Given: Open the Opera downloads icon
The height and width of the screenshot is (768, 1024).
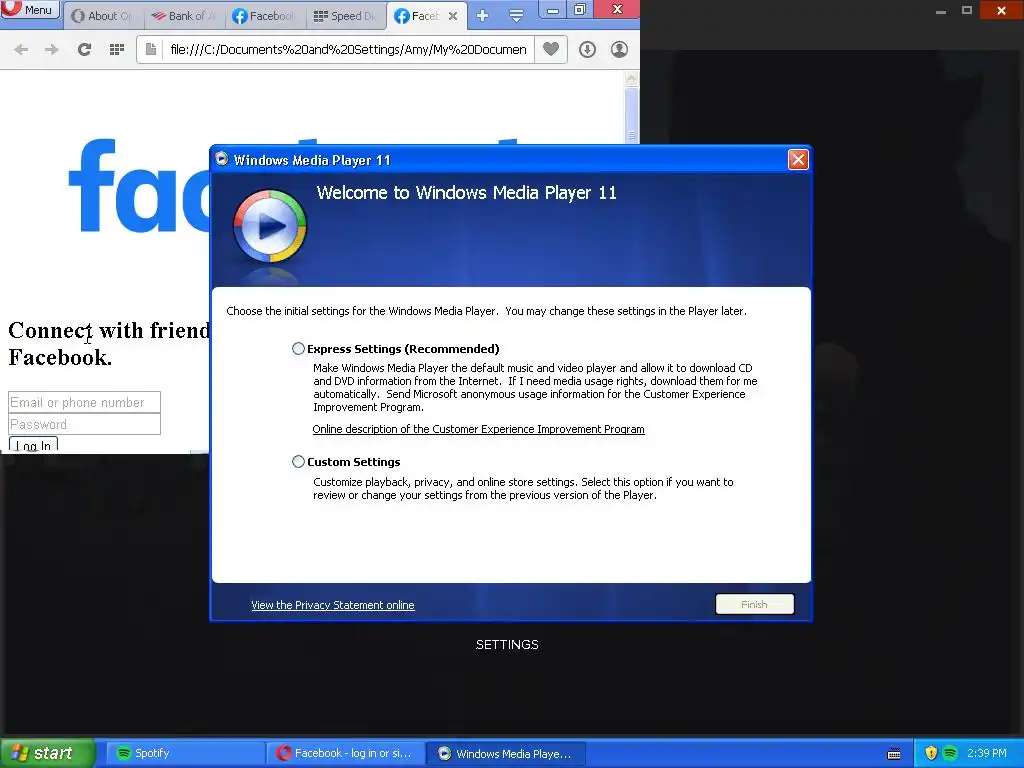Looking at the screenshot, I should point(587,50).
